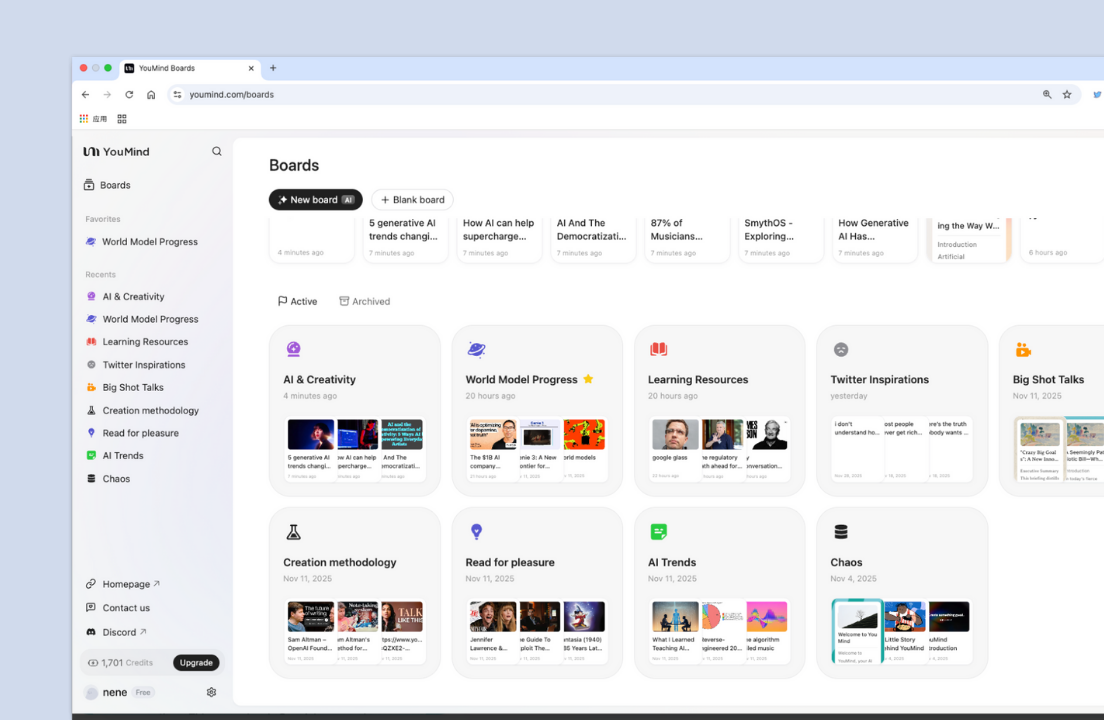Image resolution: width=1104 pixels, height=720 pixels.
Task: Bookmark page with the browser star icon
Action: [1067, 94]
